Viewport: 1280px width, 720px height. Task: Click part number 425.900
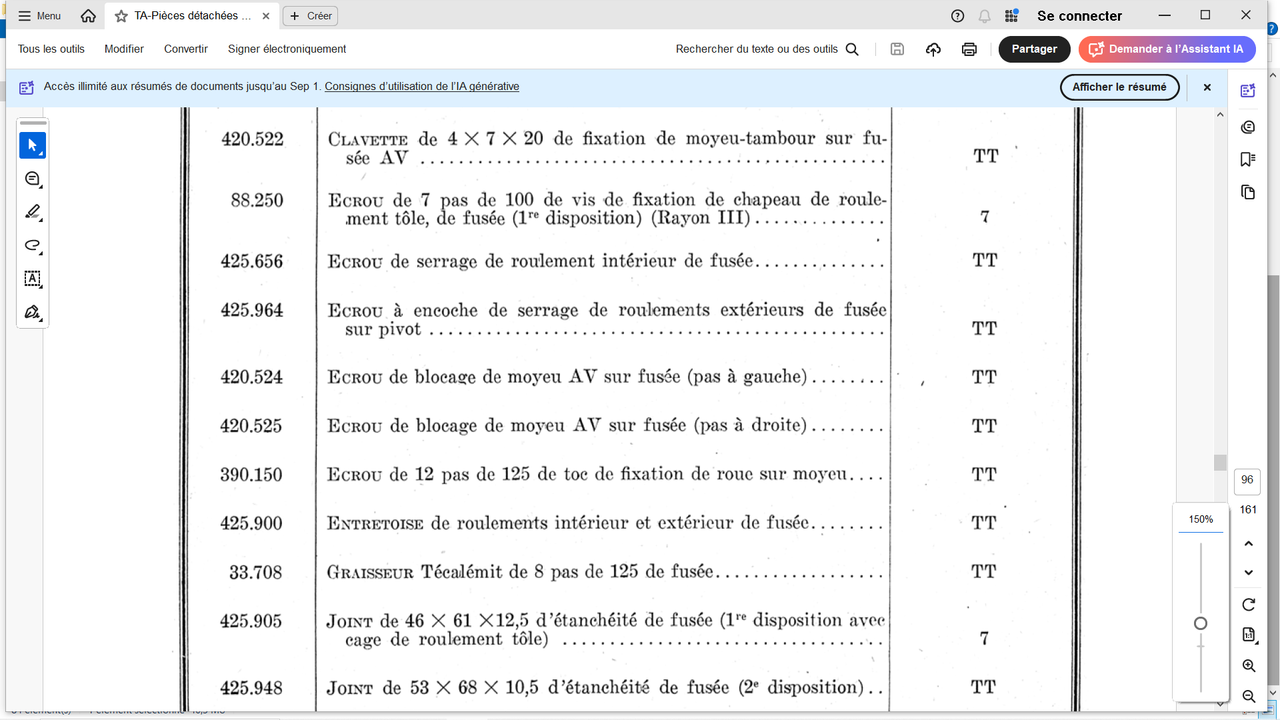[252, 523]
